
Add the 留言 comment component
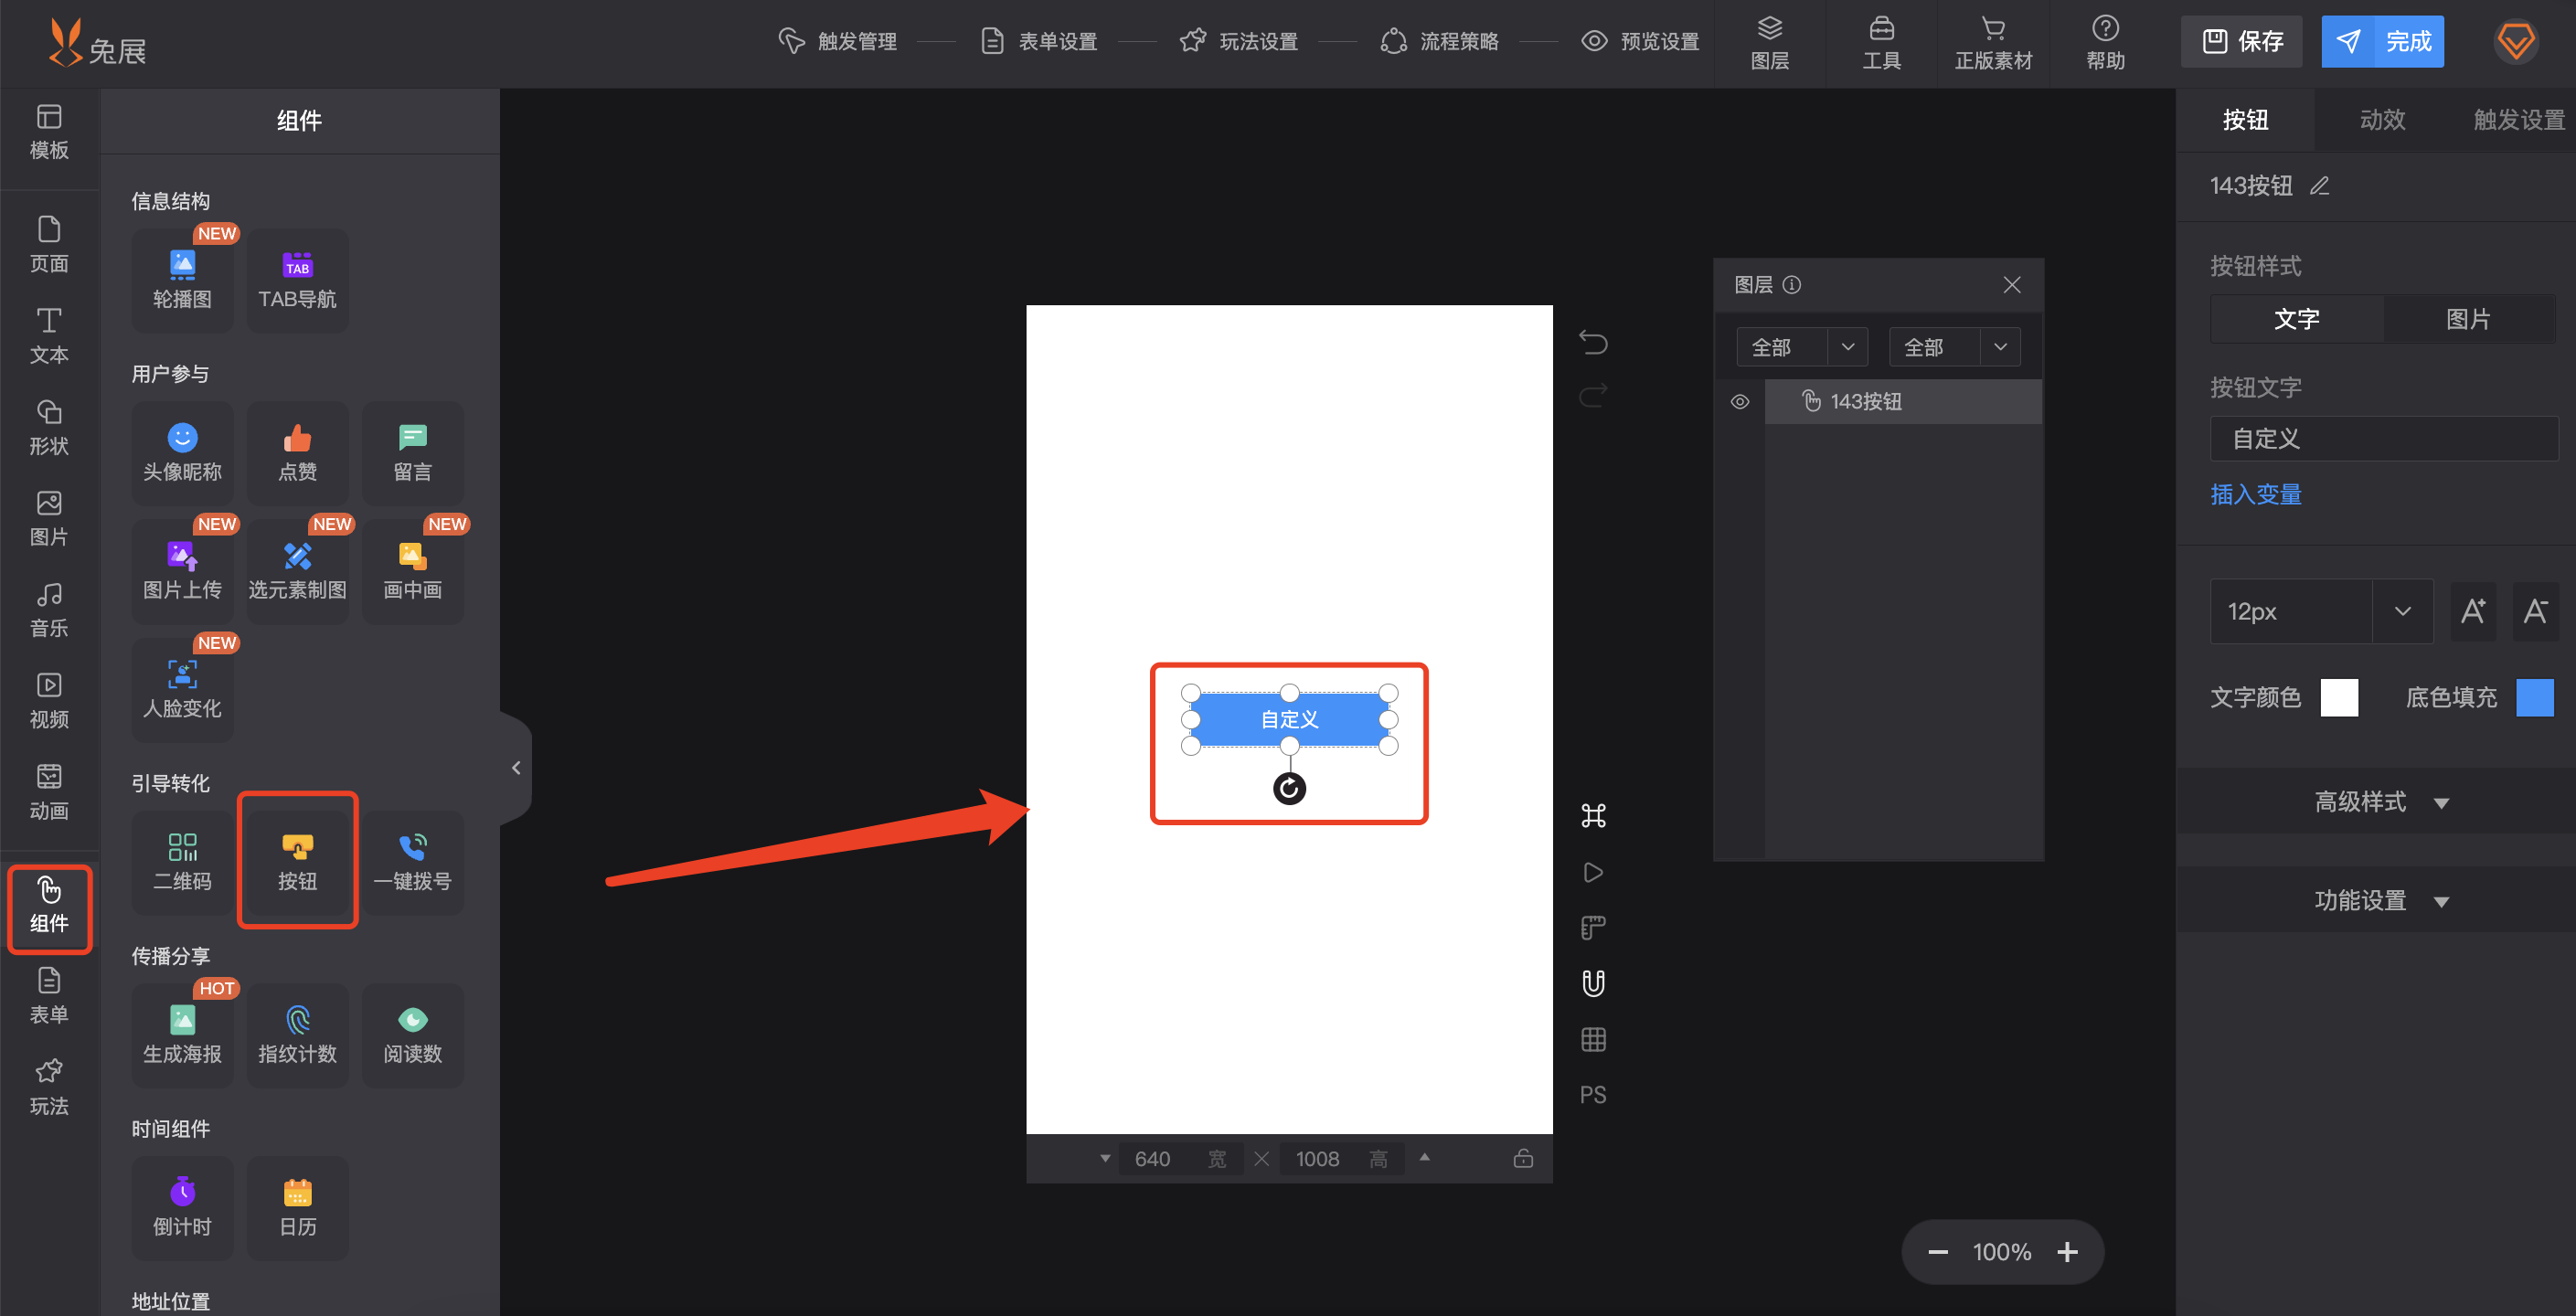412,453
